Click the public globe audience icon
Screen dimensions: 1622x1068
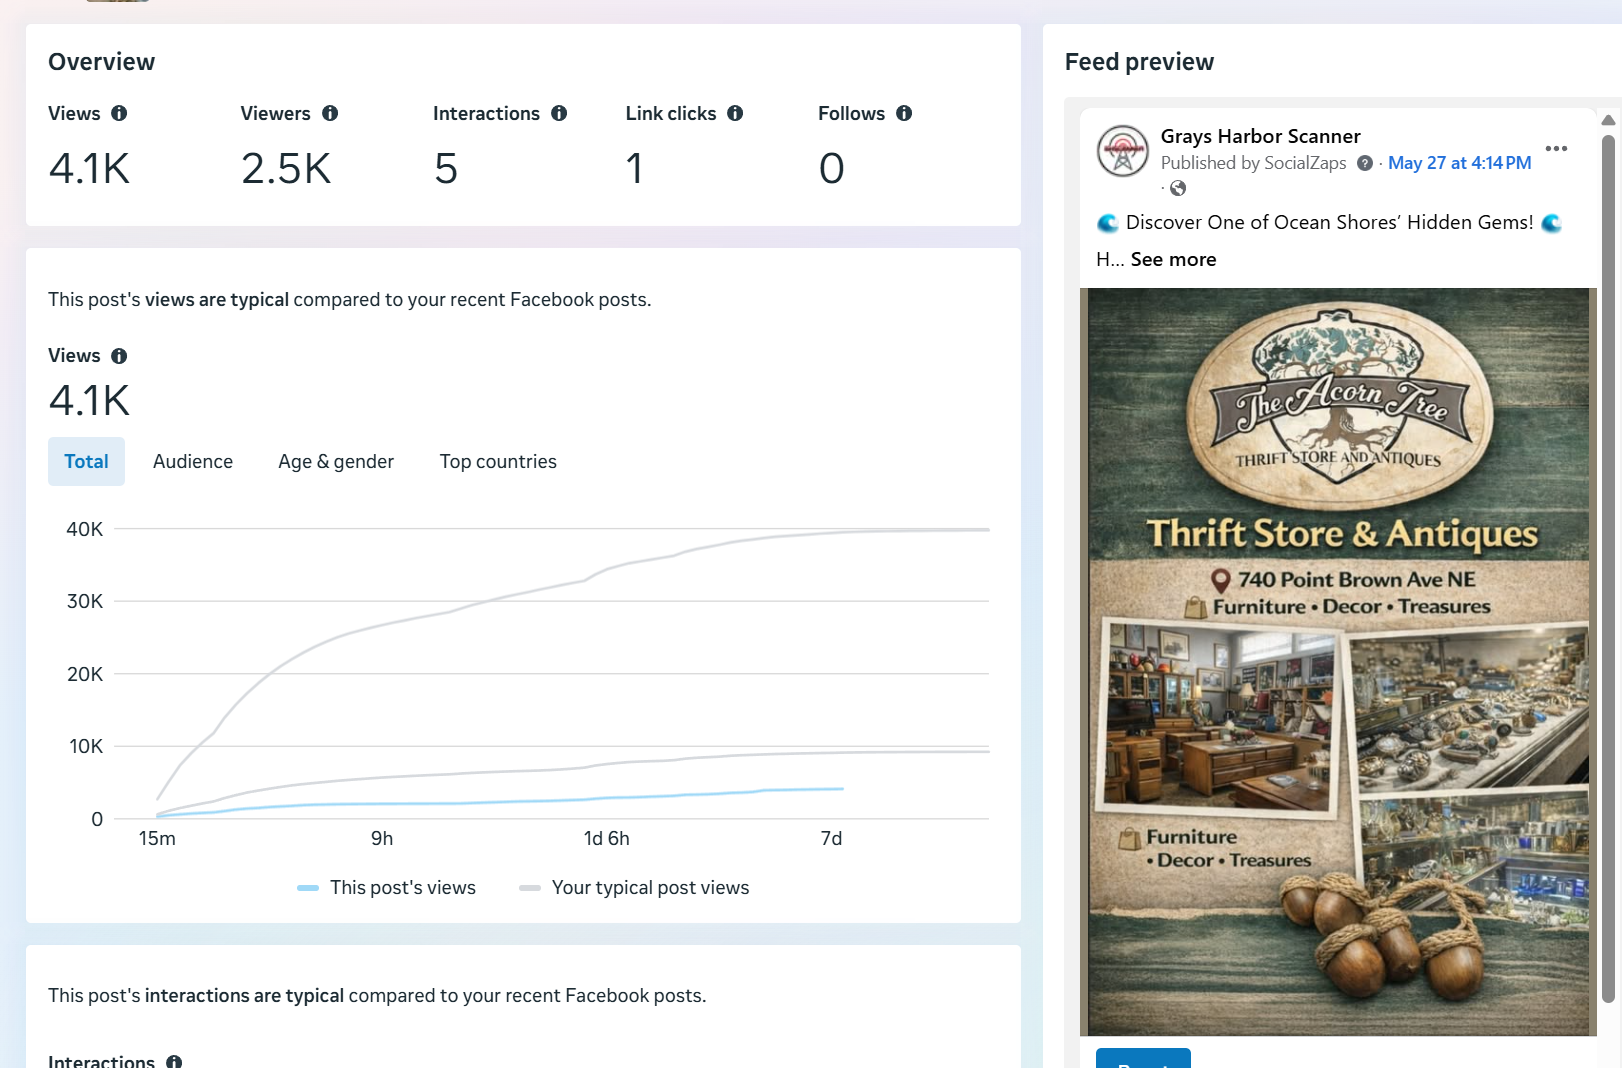click(1178, 188)
